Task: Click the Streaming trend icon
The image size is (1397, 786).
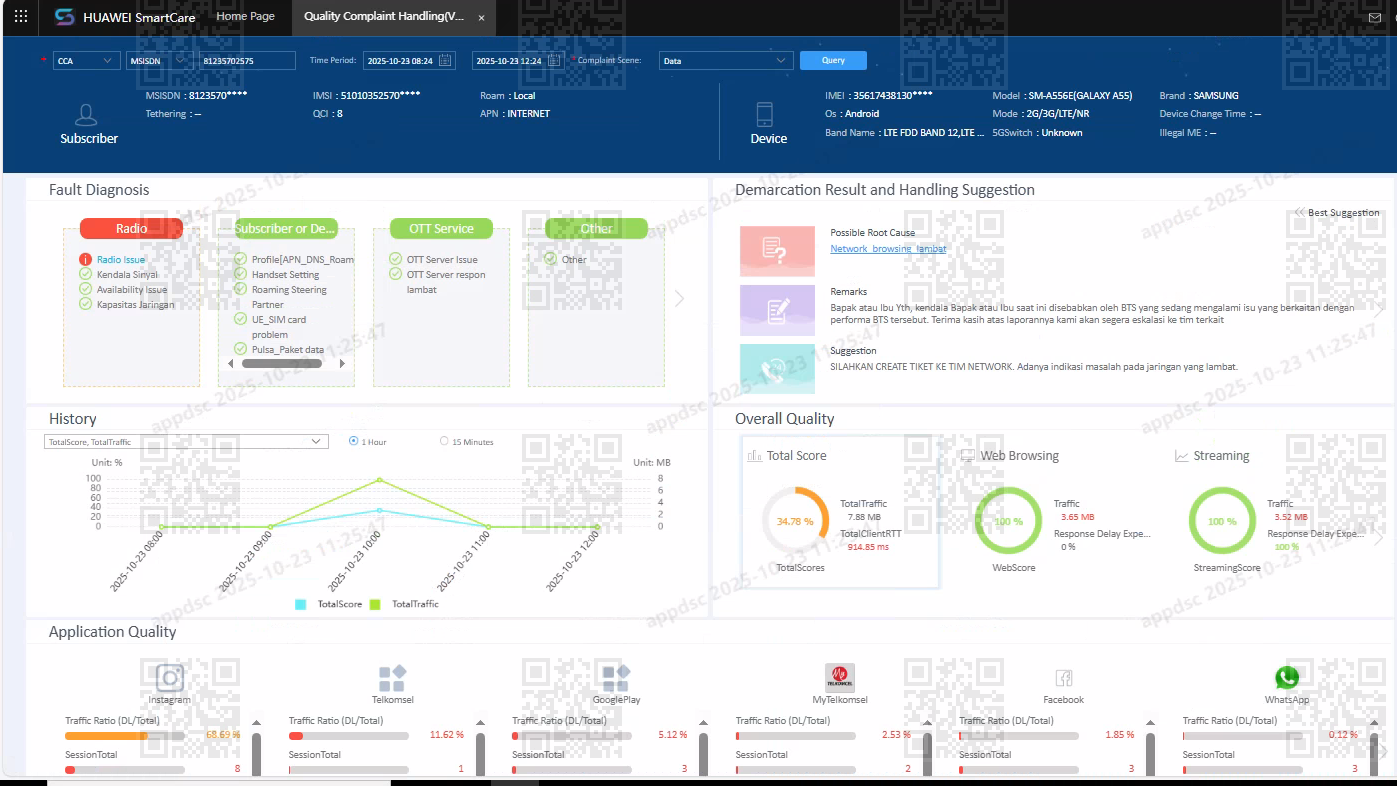Action: [1182, 456]
